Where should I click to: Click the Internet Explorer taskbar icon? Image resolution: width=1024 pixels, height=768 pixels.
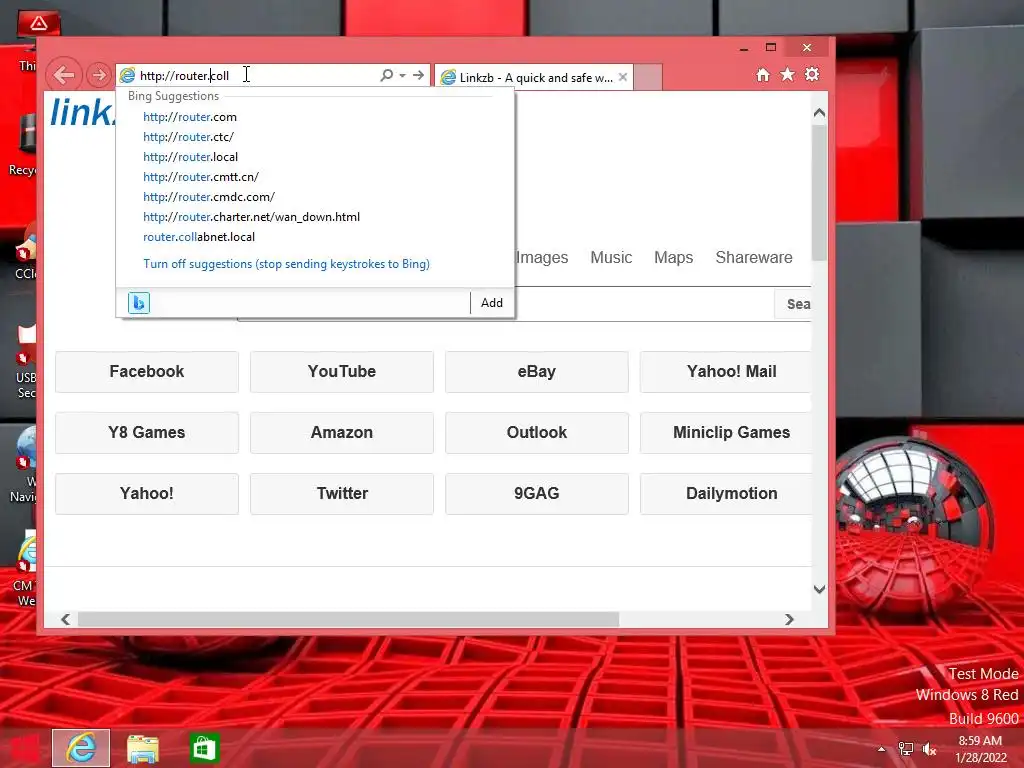pos(81,748)
